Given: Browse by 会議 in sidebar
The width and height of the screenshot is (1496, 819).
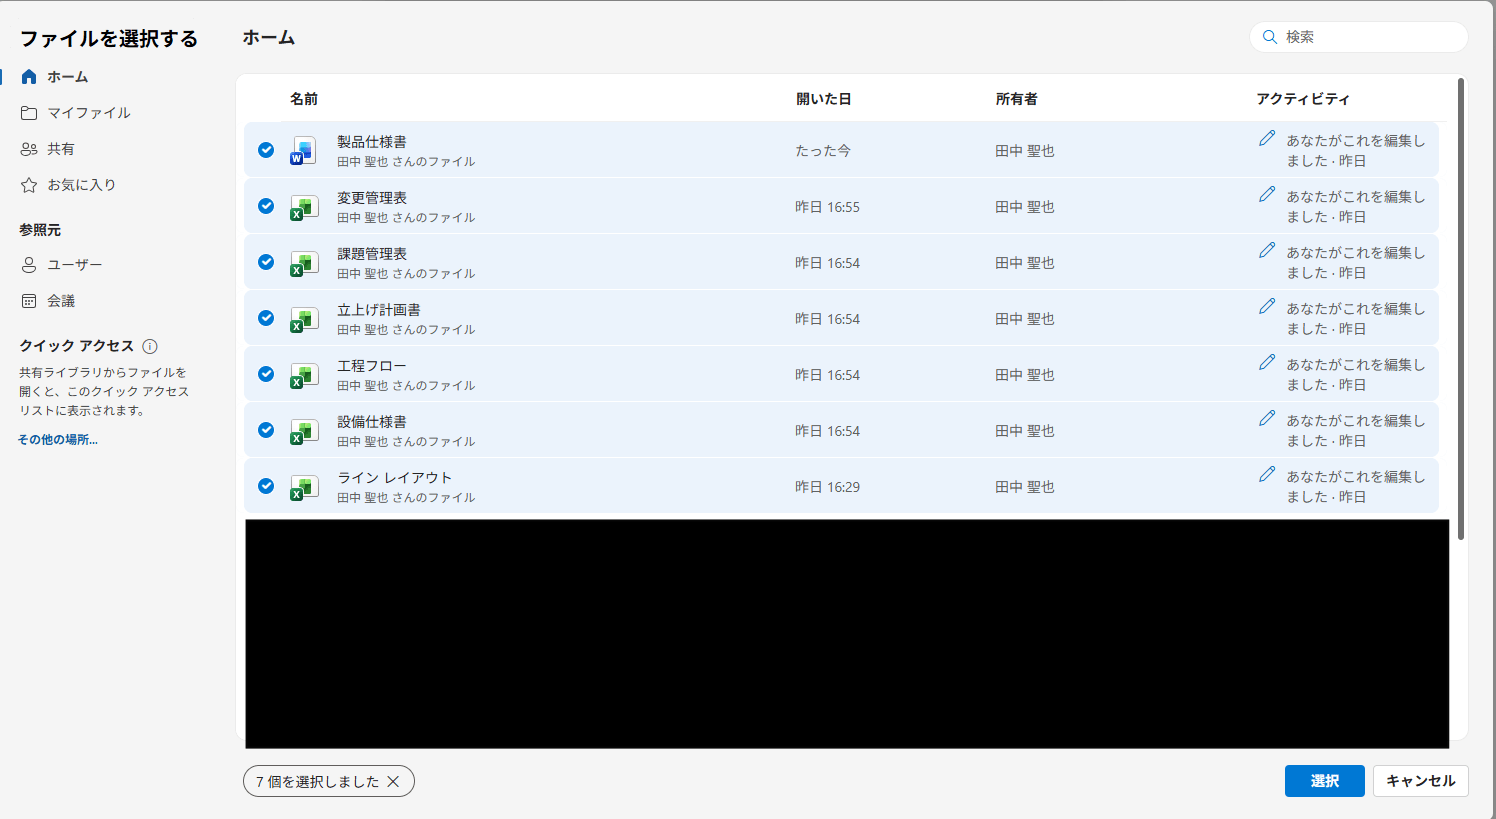Looking at the screenshot, I should [61, 301].
